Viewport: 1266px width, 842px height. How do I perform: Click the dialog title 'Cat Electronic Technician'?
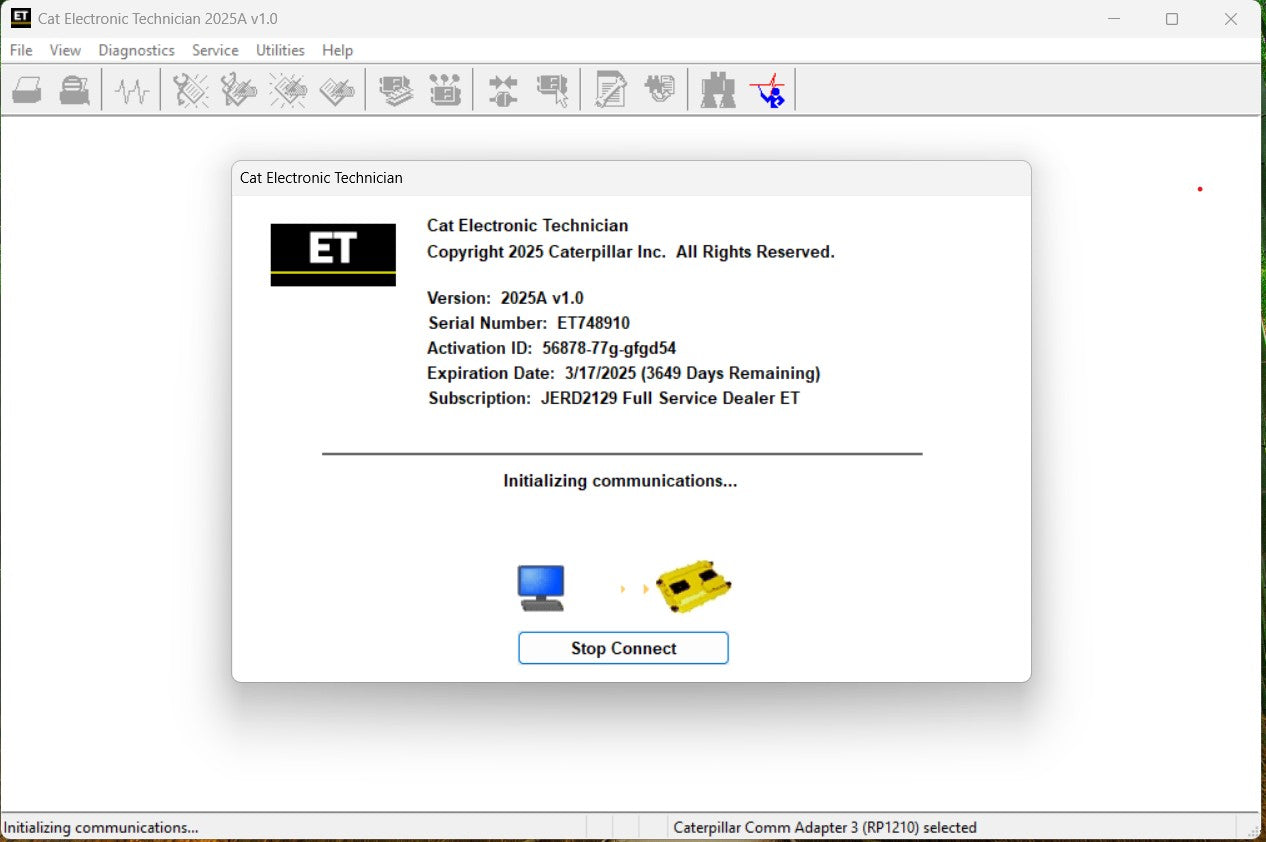click(321, 178)
